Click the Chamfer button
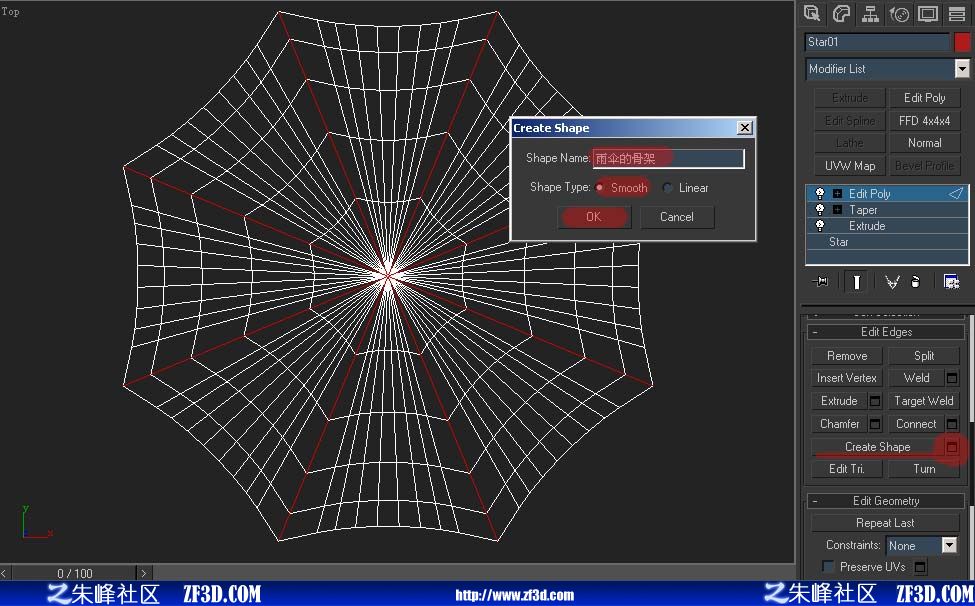 click(x=839, y=424)
